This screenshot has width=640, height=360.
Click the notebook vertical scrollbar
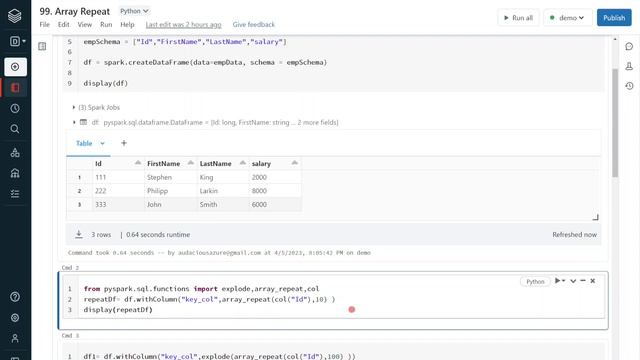[615, 123]
